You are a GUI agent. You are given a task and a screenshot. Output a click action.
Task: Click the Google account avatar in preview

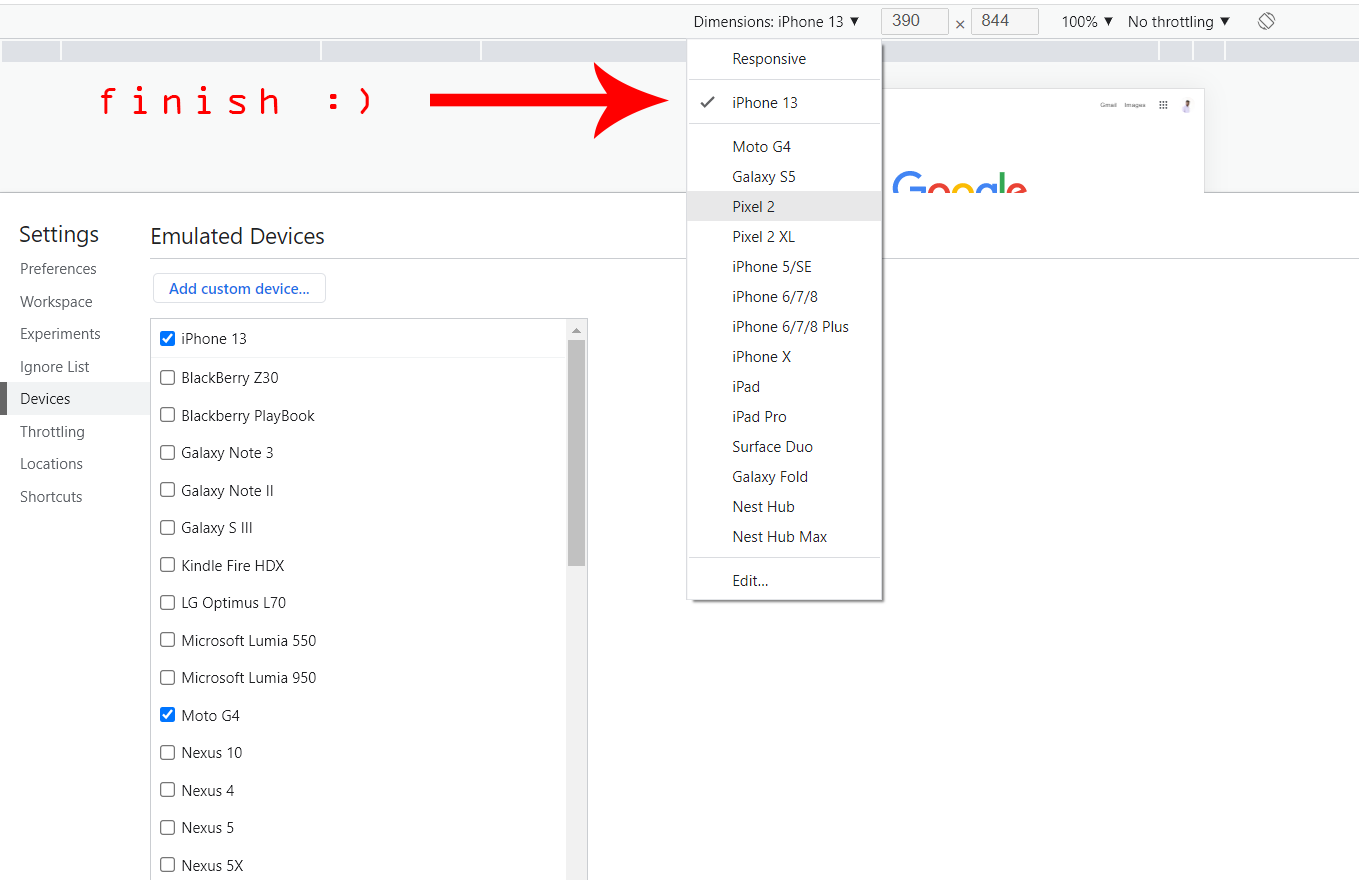(1186, 105)
